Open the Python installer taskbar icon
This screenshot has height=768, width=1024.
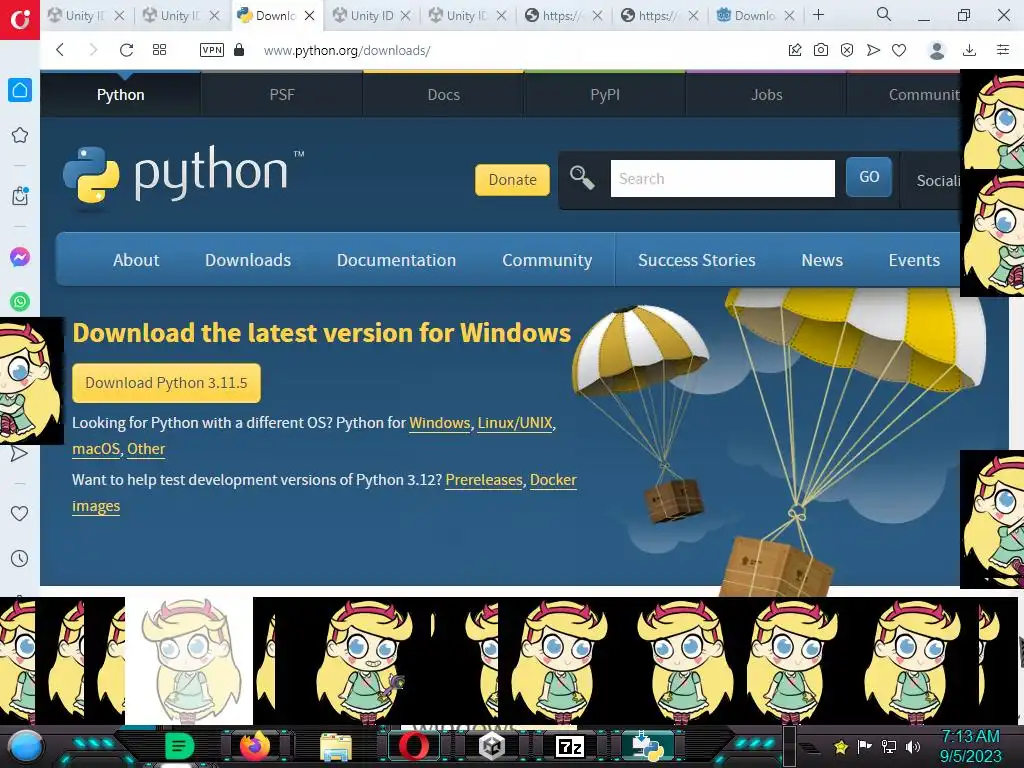pos(648,746)
